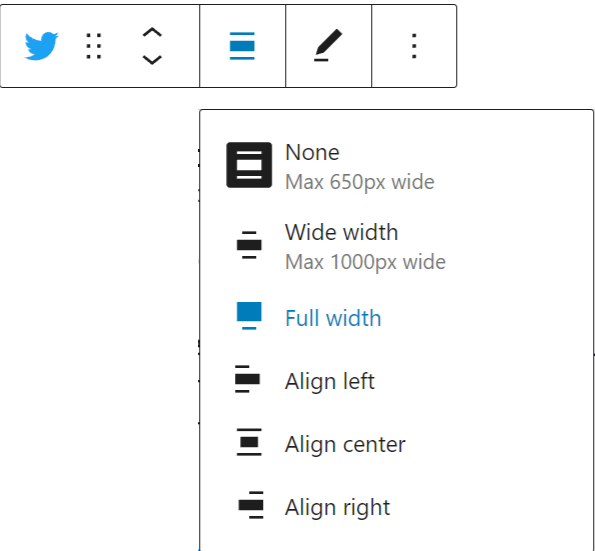The height and width of the screenshot is (551, 595).
Task: Choose the "Align left" text entry
Action: [x=330, y=381]
